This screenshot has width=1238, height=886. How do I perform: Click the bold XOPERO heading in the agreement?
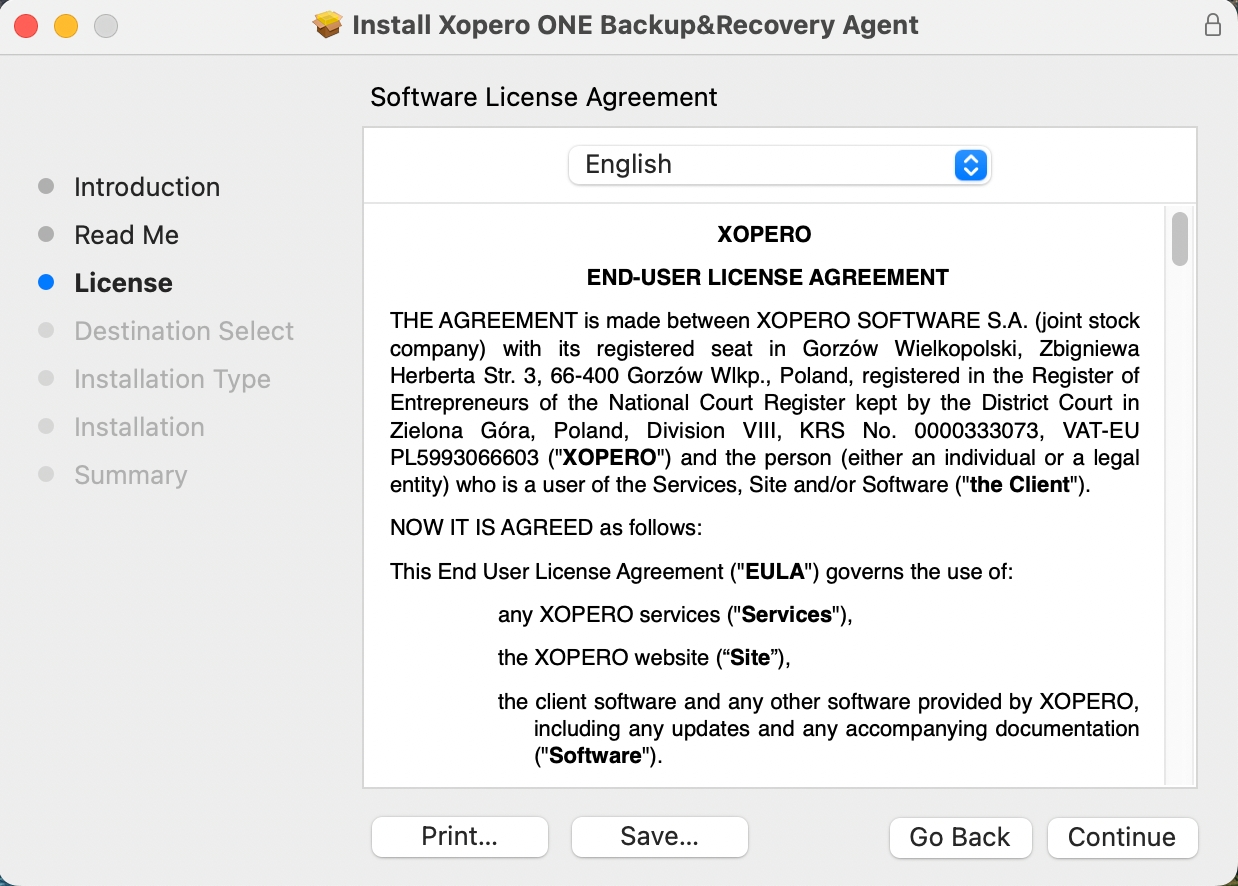click(764, 234)
